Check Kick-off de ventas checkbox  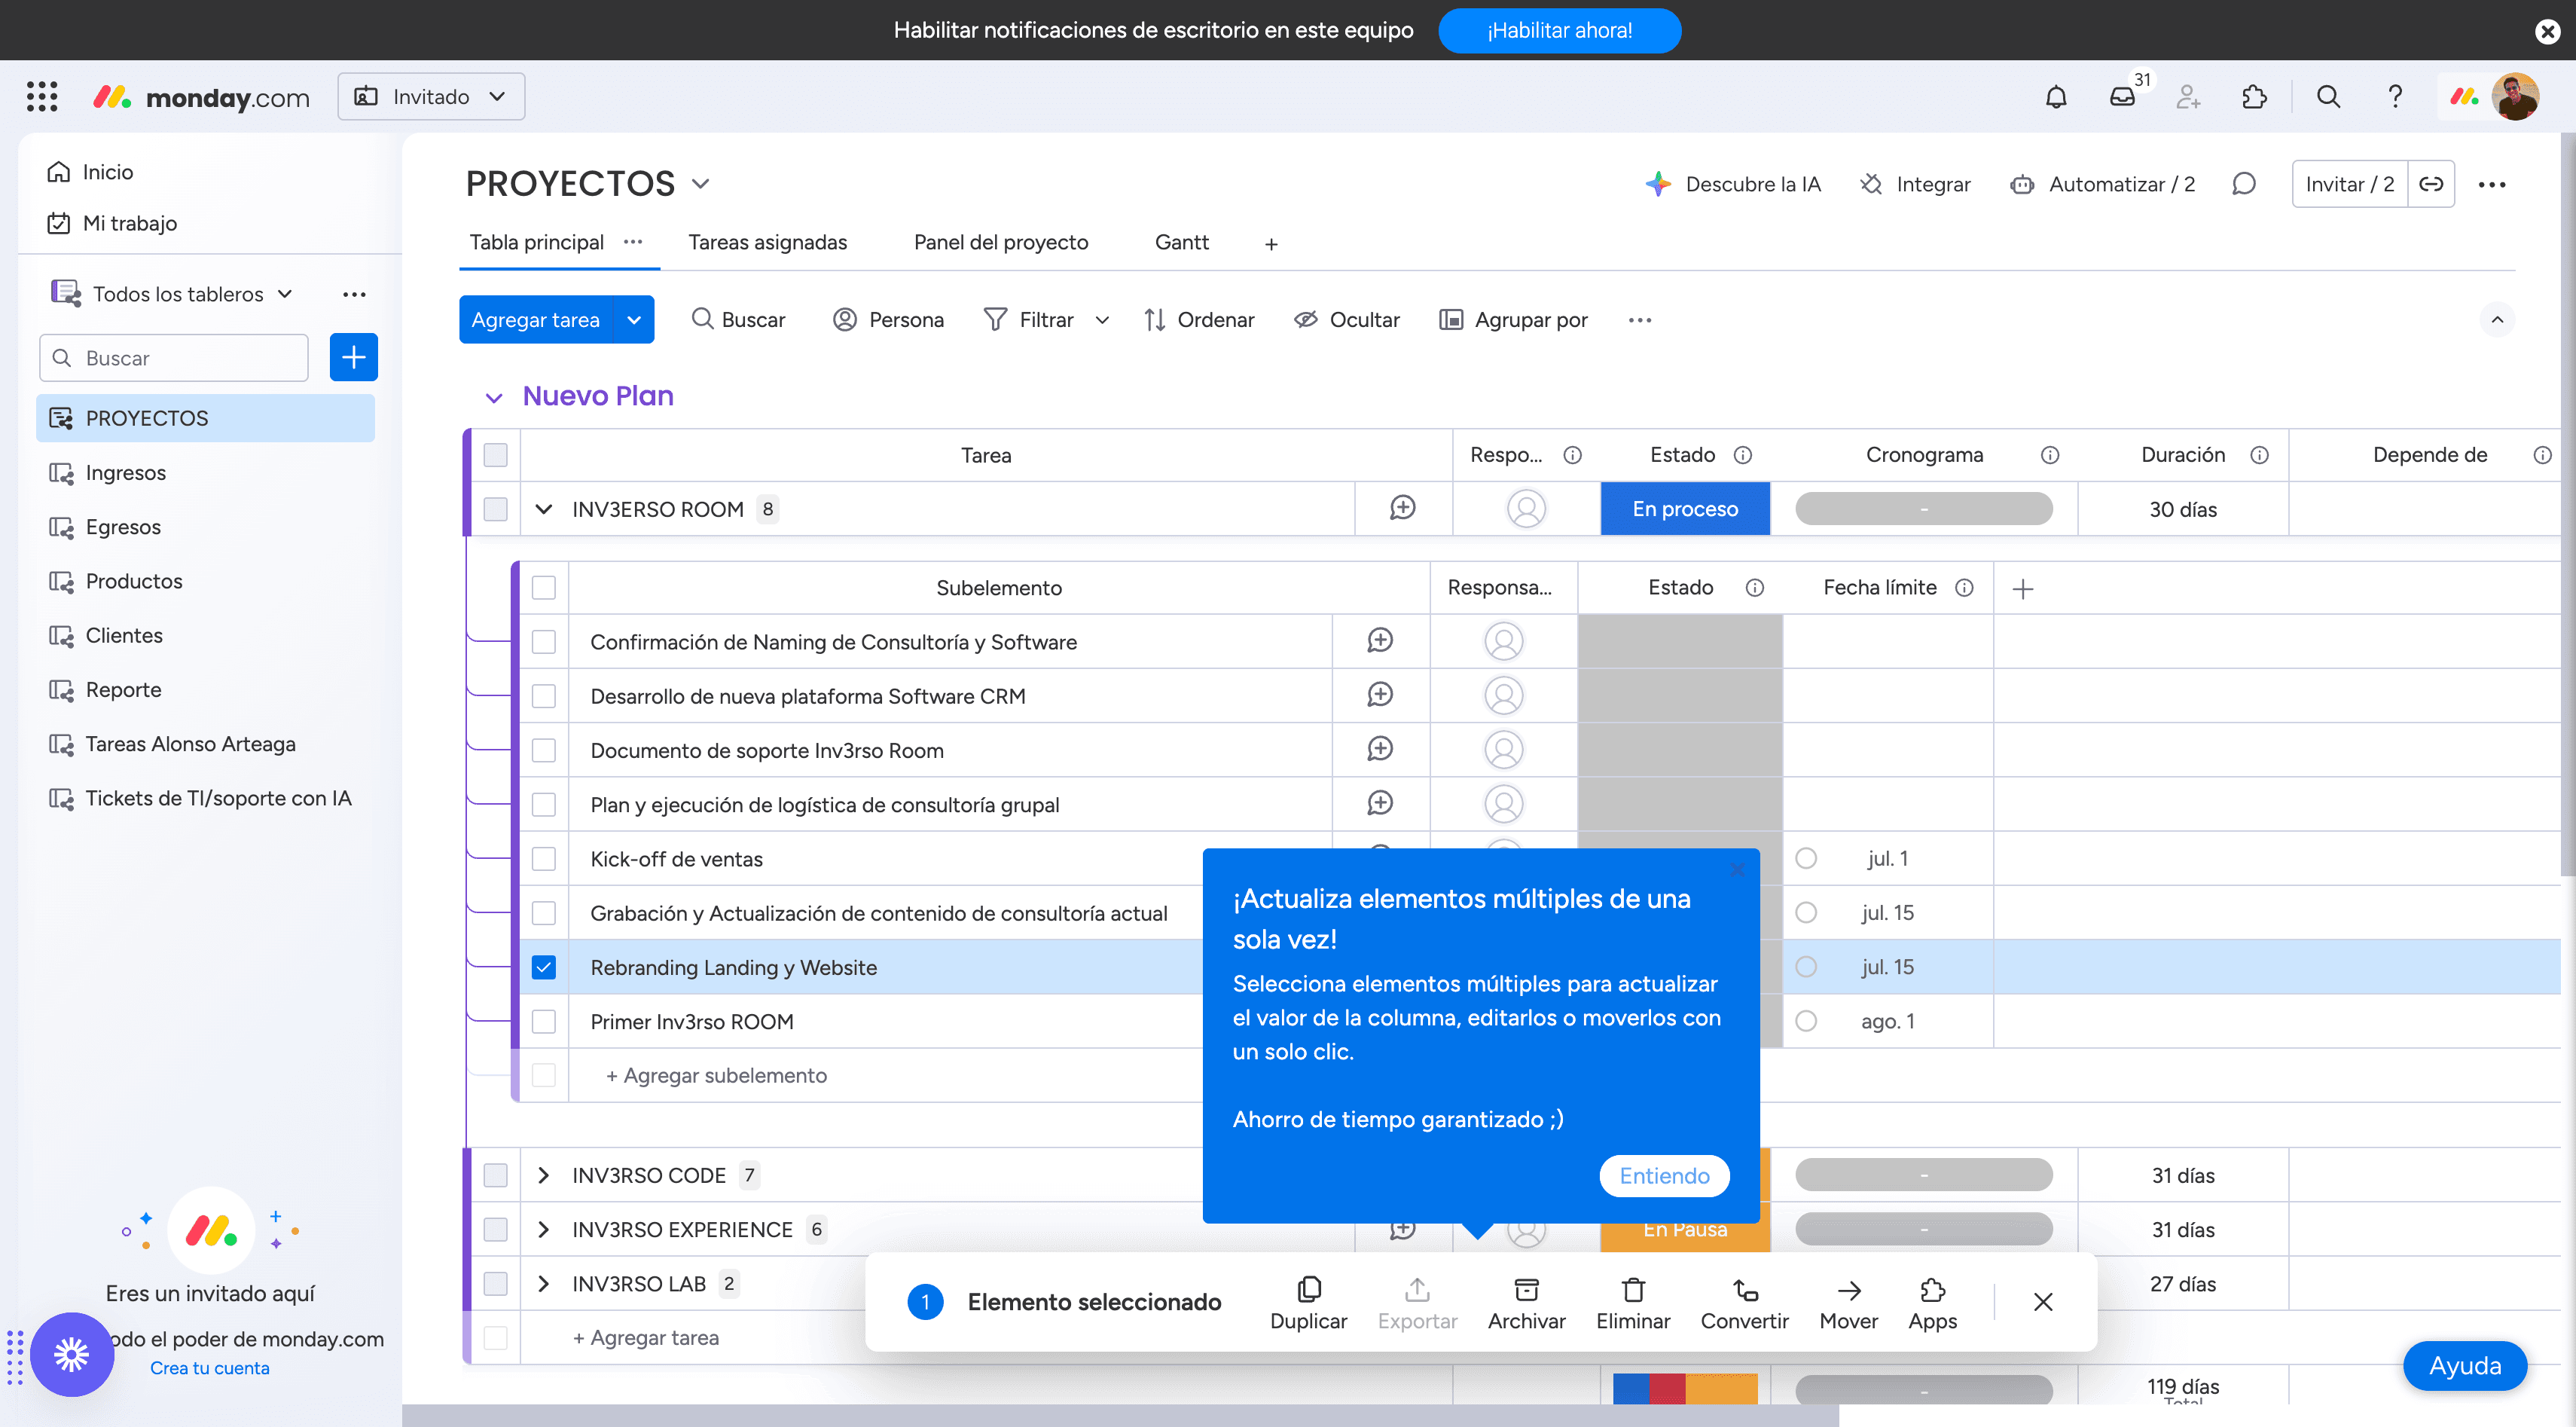click(x=543, y=859)
